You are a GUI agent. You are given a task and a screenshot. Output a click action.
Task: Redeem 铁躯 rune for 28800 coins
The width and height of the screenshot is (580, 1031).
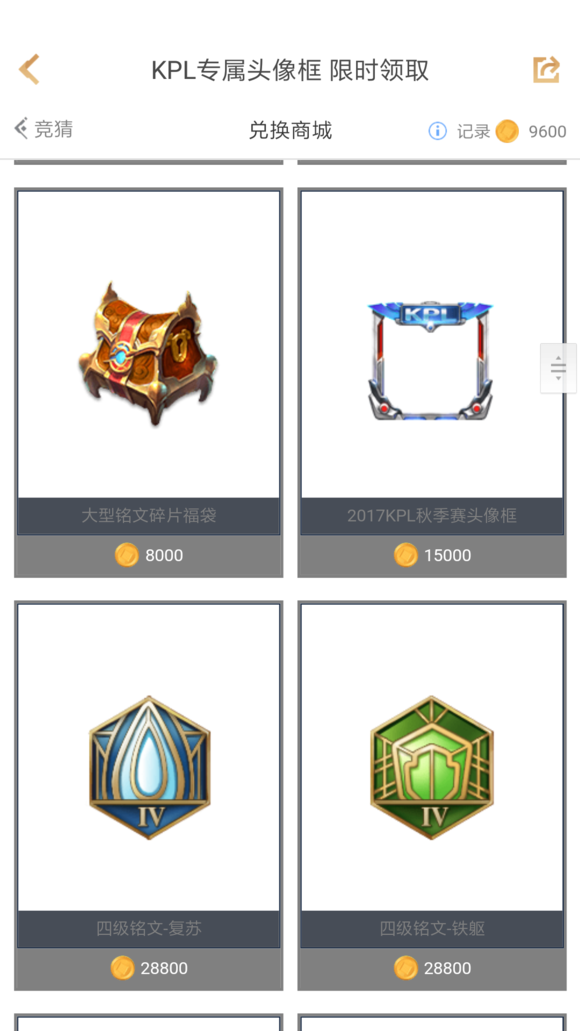pyautogui.click(x=432, y=968)
